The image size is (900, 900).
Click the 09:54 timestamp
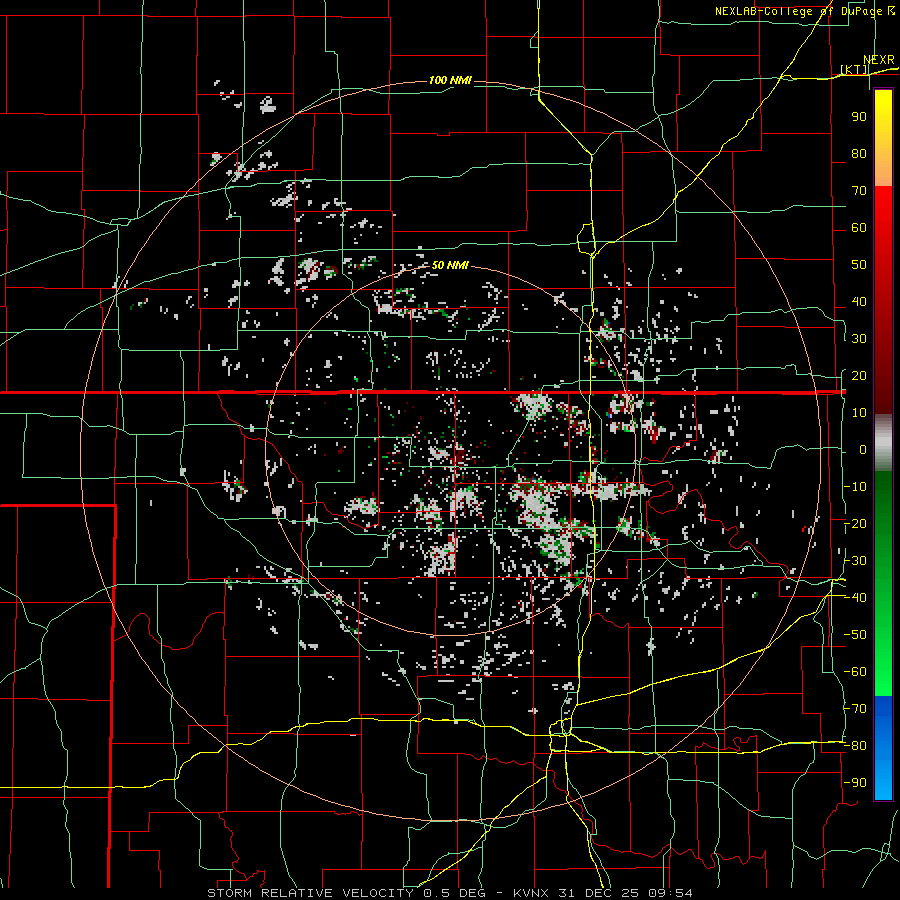click(x=669, y=893)
